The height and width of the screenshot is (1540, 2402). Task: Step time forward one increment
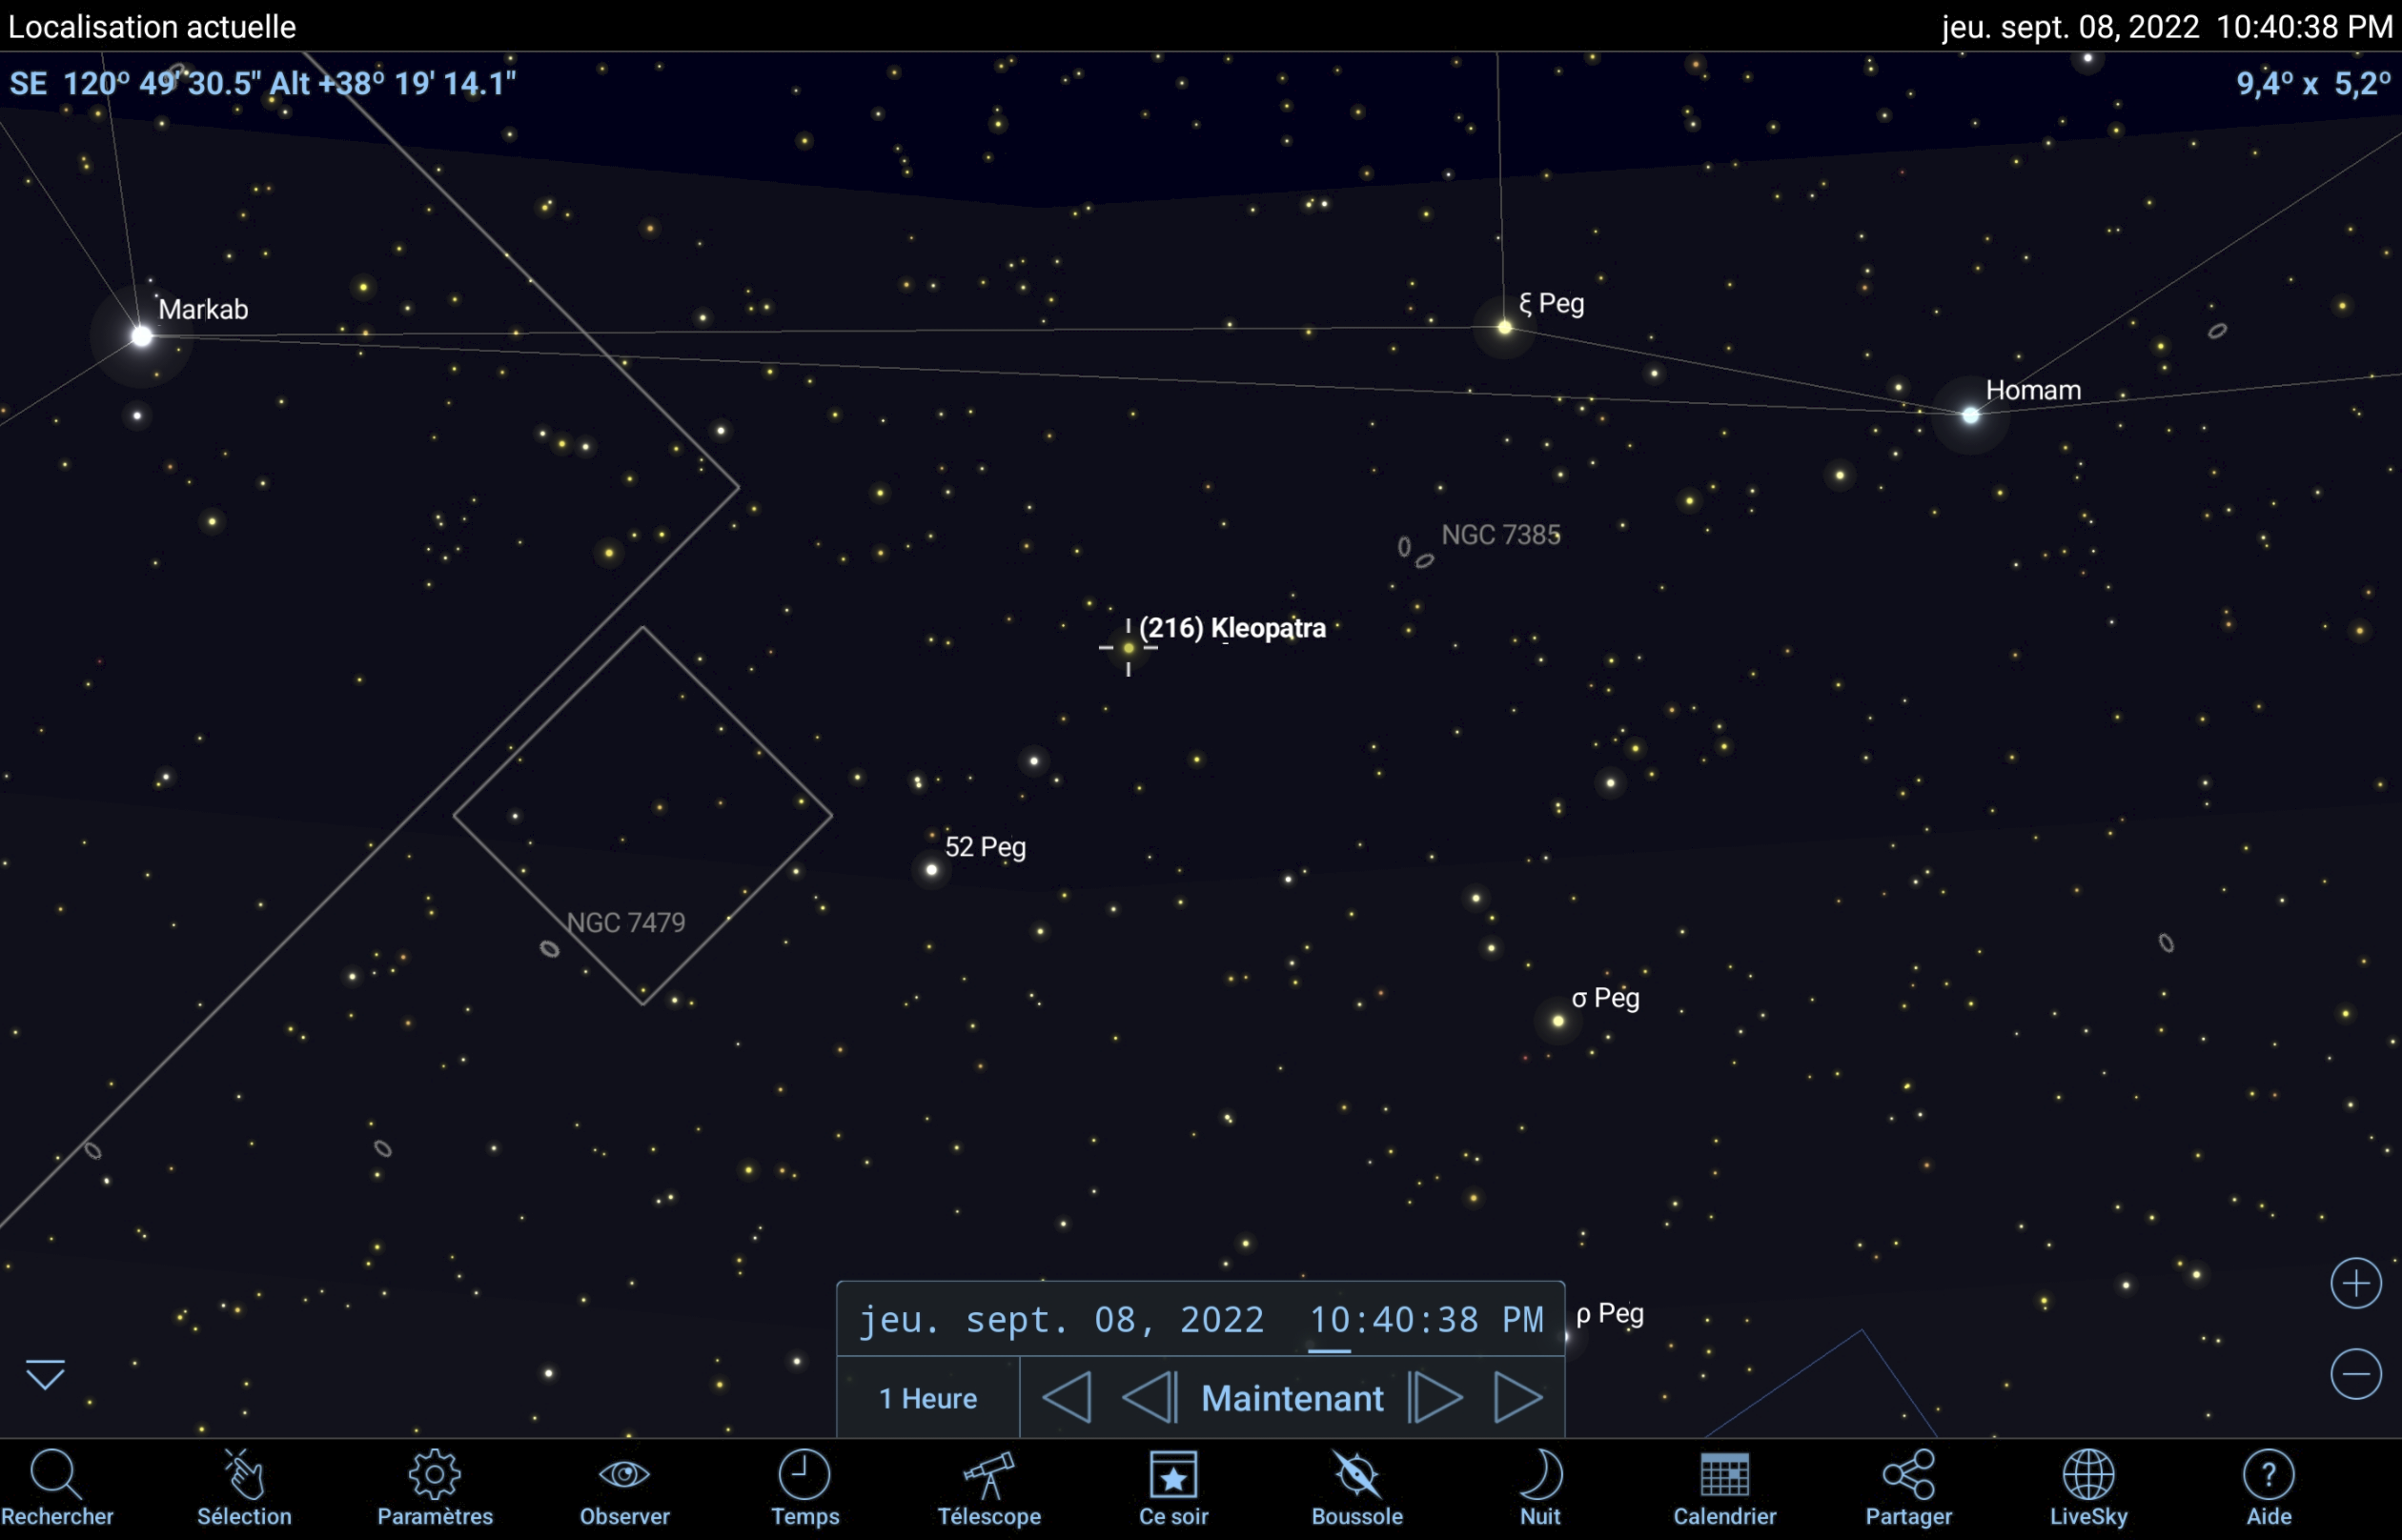(x=1436, y=1397)
